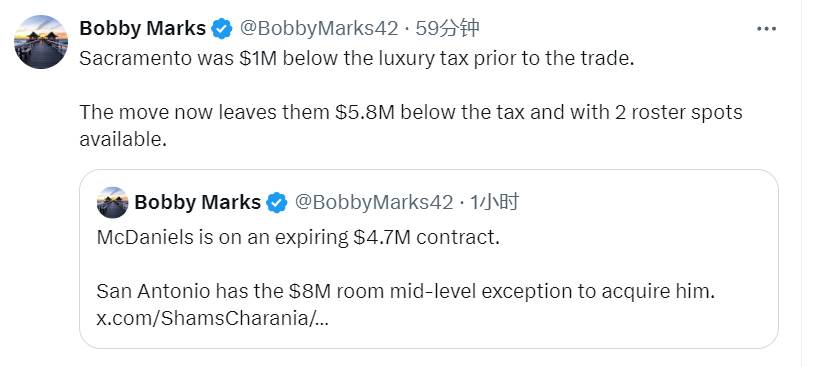Click the line 'The move now leaves them'
This screenshot has height=367, width=822.
click(411, 113)
